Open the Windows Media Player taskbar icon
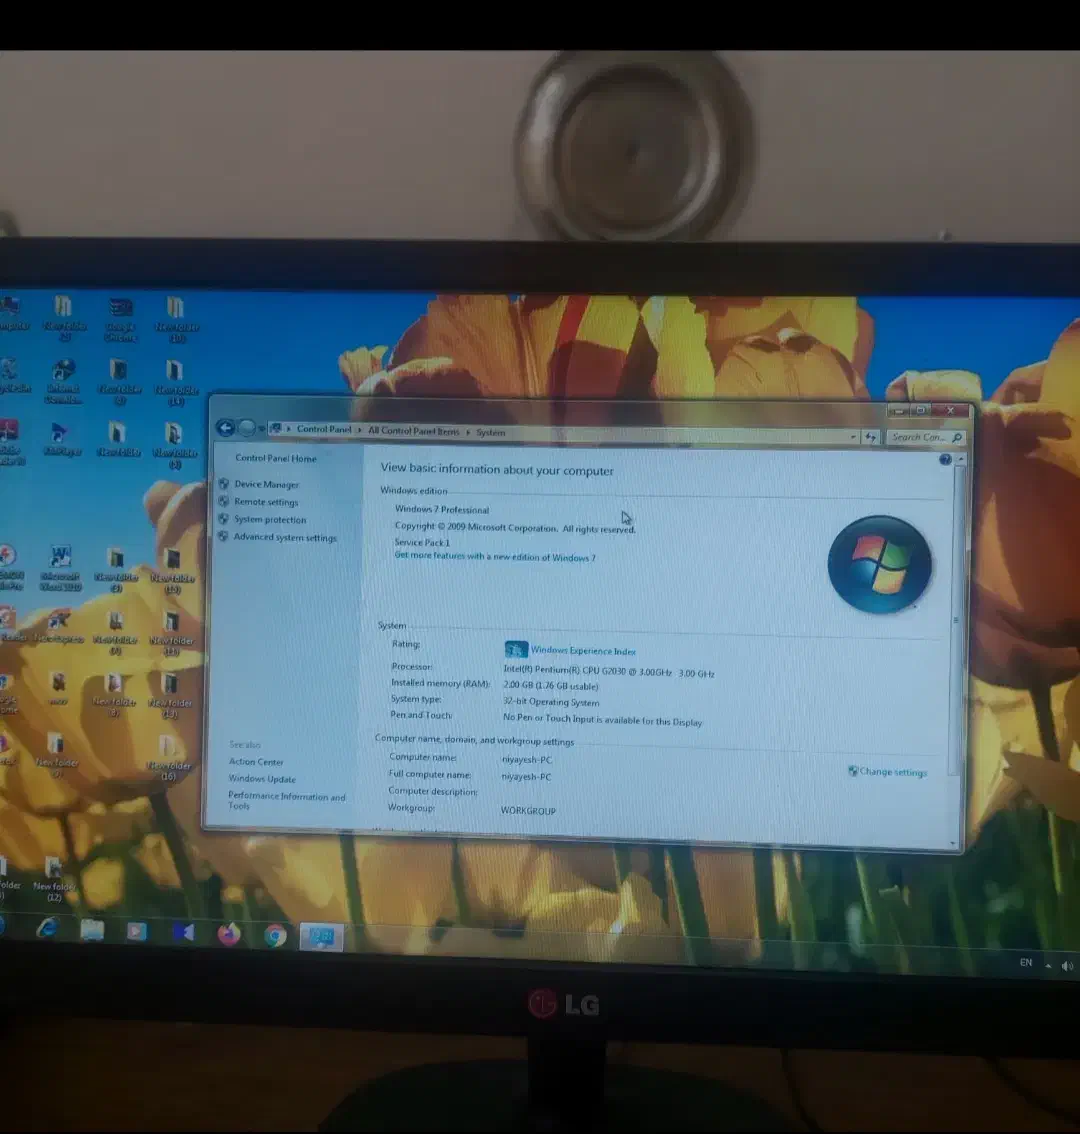This screenshot has height=1134, width=1080. click(137, 932)
